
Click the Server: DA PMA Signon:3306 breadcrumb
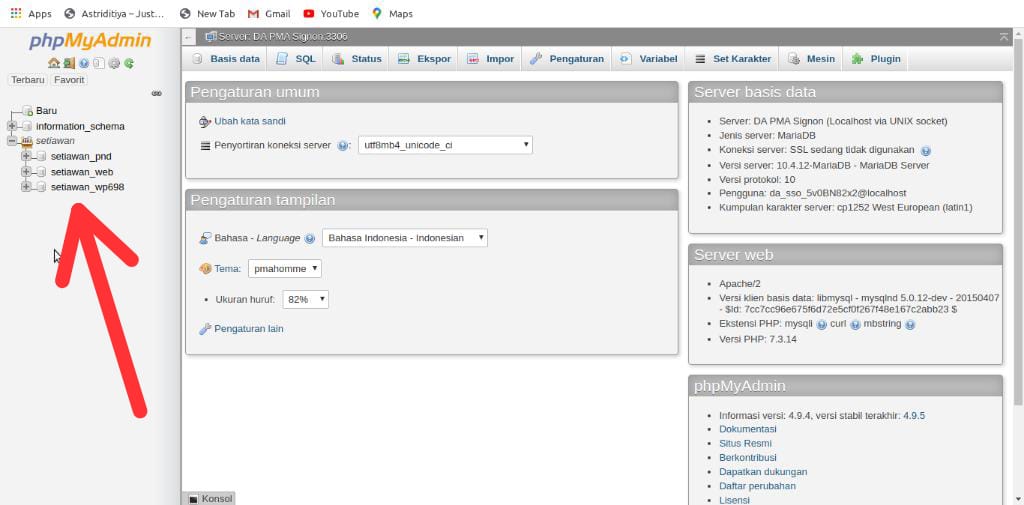(282, 37)
